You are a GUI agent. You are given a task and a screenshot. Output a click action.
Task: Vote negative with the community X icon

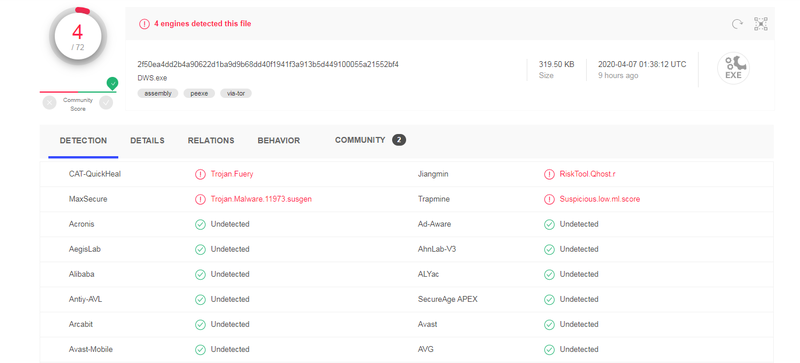[x=49, y=103]
